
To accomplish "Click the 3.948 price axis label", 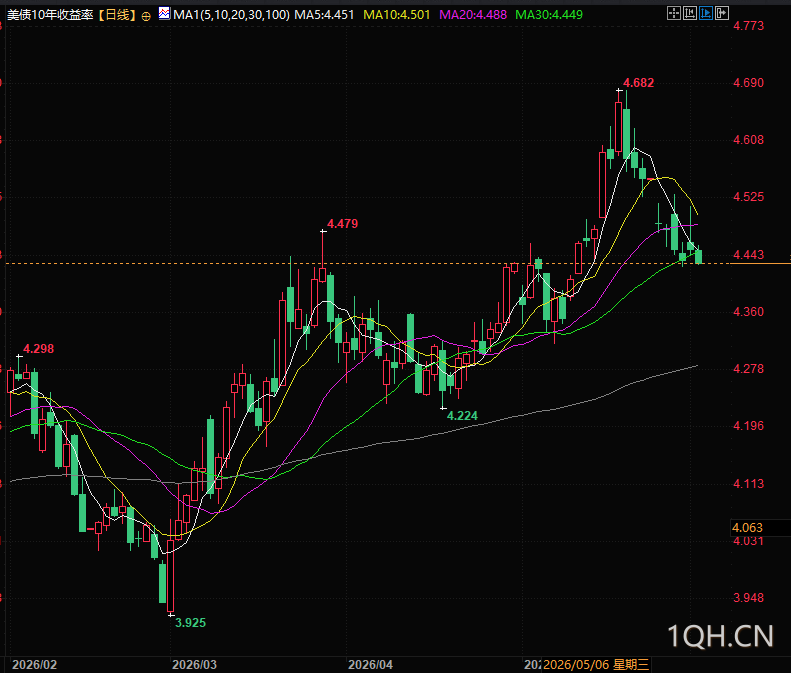I will (749, 598).
